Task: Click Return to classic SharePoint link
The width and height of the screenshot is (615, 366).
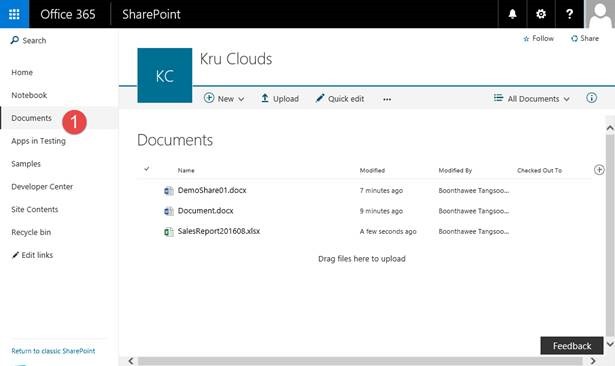Action: click(x=53, y=351)
